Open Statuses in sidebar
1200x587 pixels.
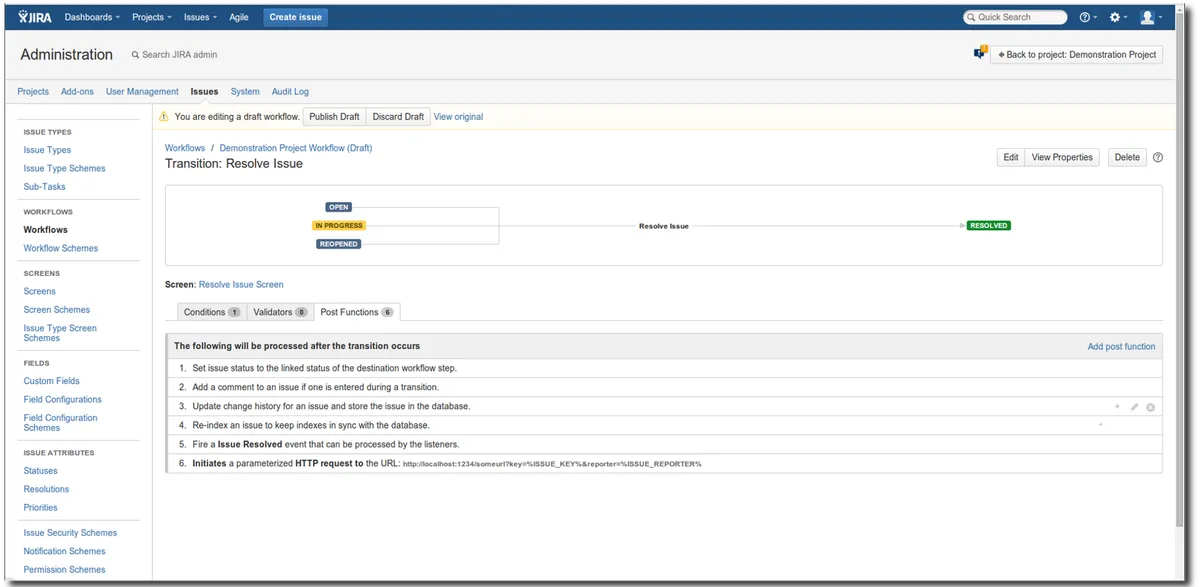41,471
